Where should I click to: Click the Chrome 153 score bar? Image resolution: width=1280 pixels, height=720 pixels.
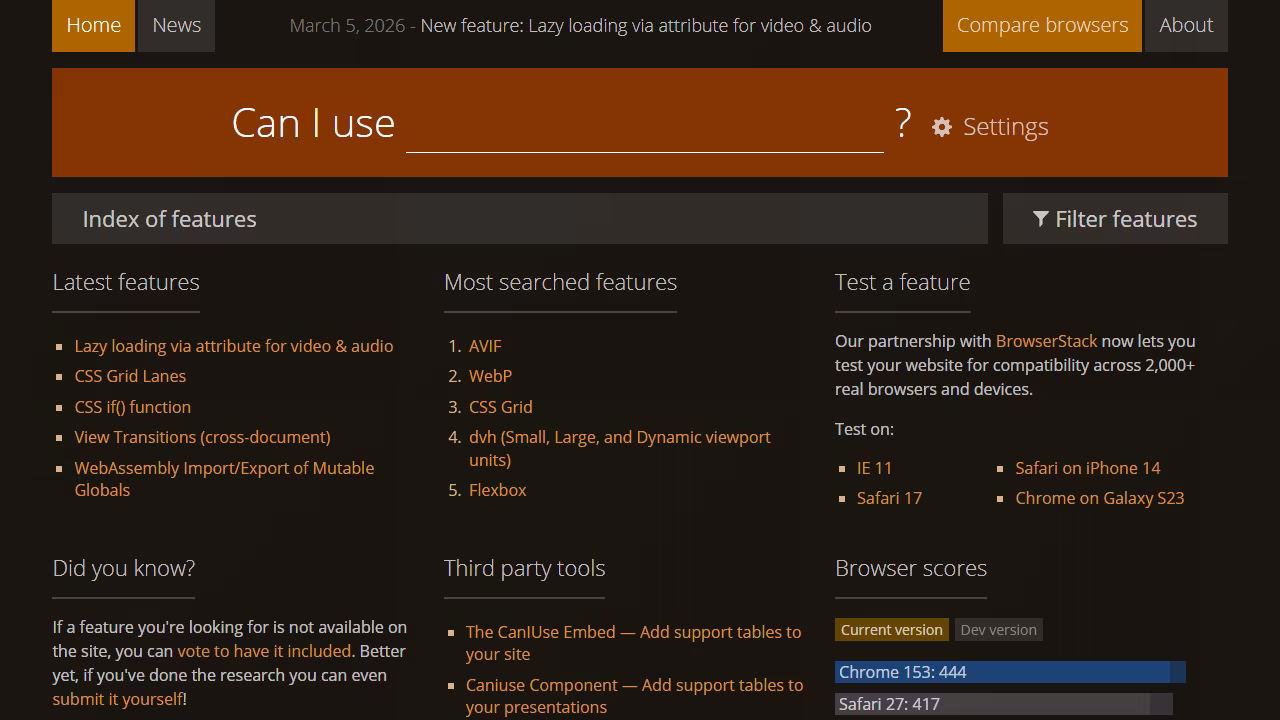[1010, 672]
